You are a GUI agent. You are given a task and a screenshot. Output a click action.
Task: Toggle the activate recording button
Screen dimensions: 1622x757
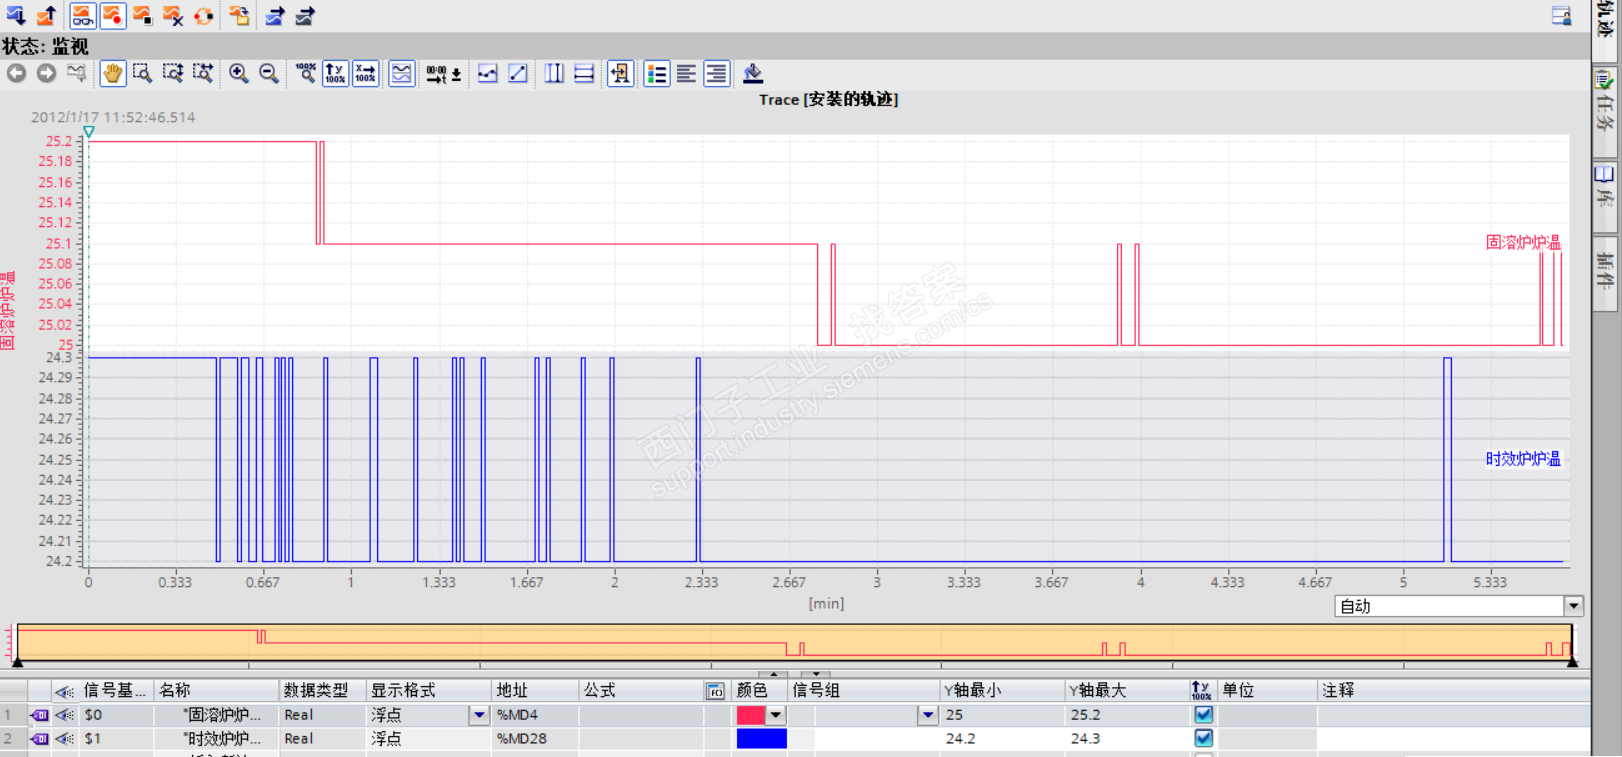coord(113,15)
